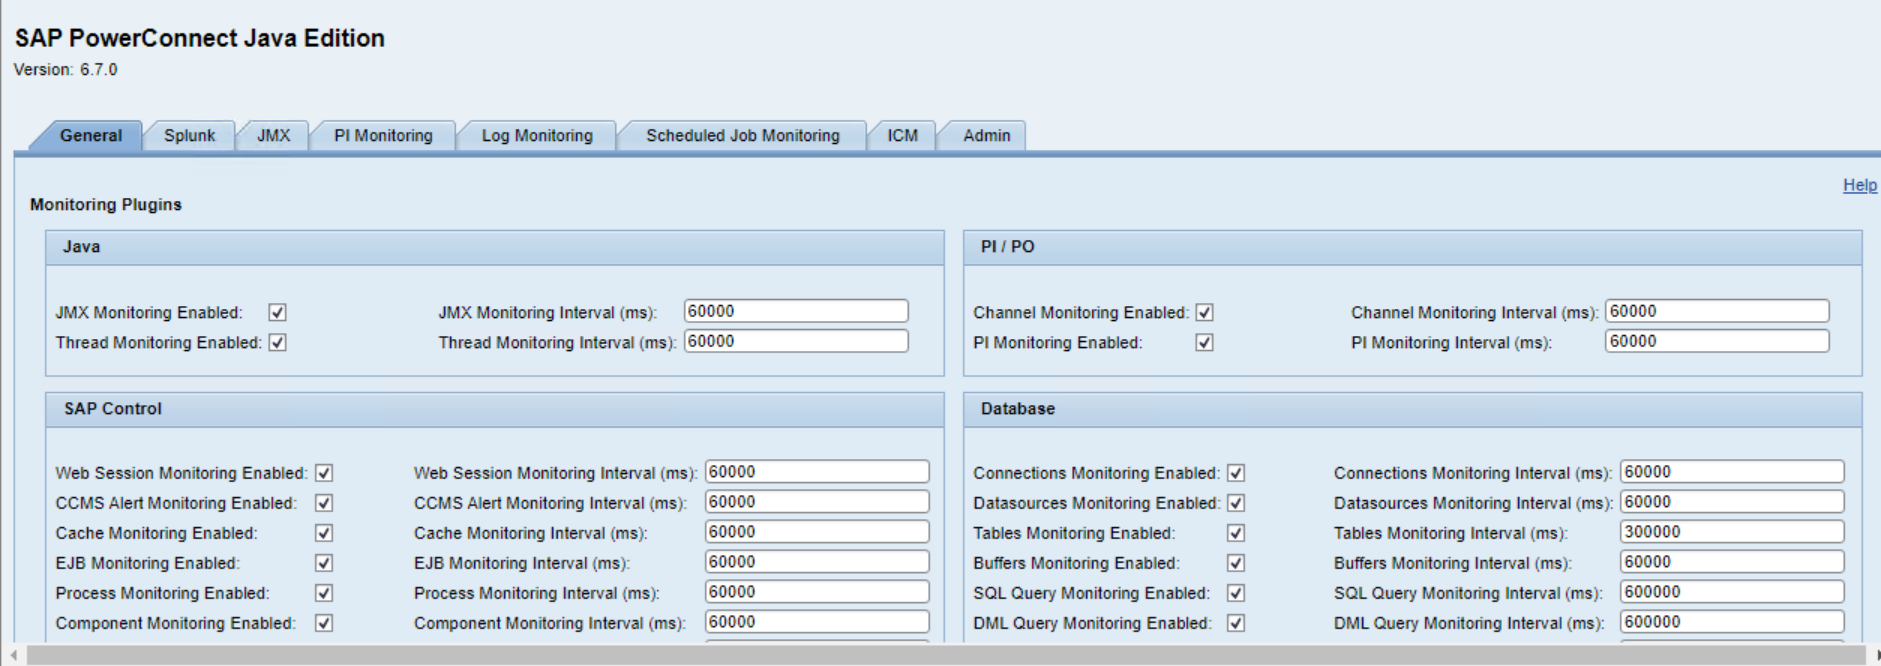Click the horizontal scrollbar at bottom
The width and height of the screenshot is (1881, 666).
tap(940, 655)
